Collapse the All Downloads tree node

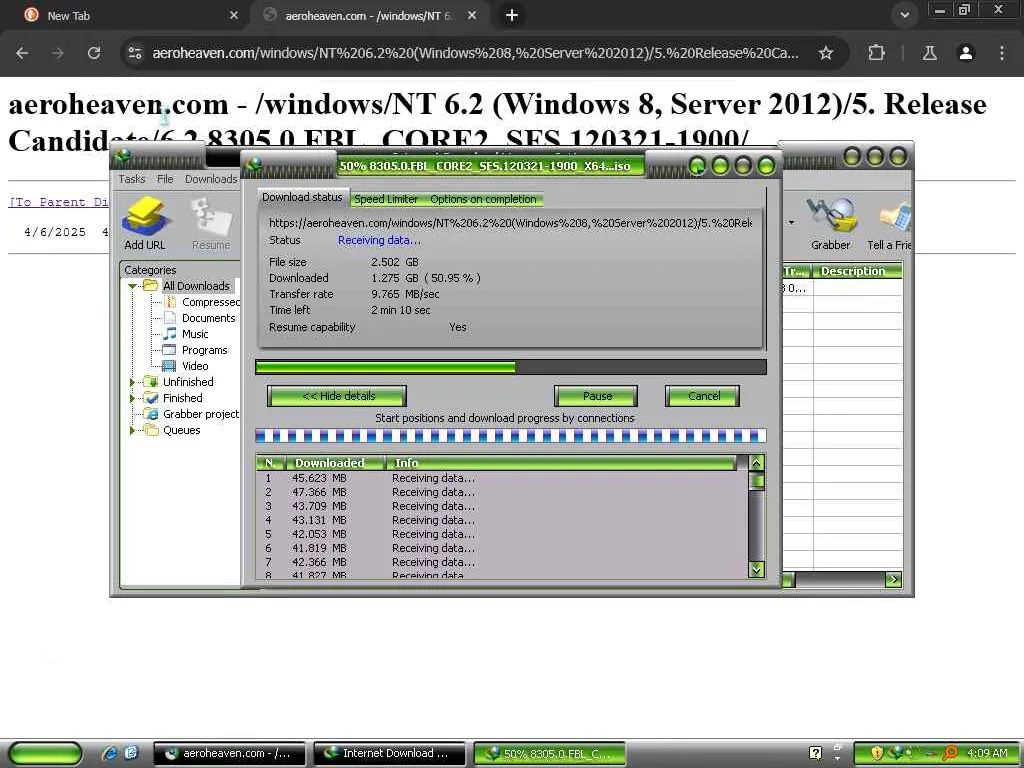(133, 286)
